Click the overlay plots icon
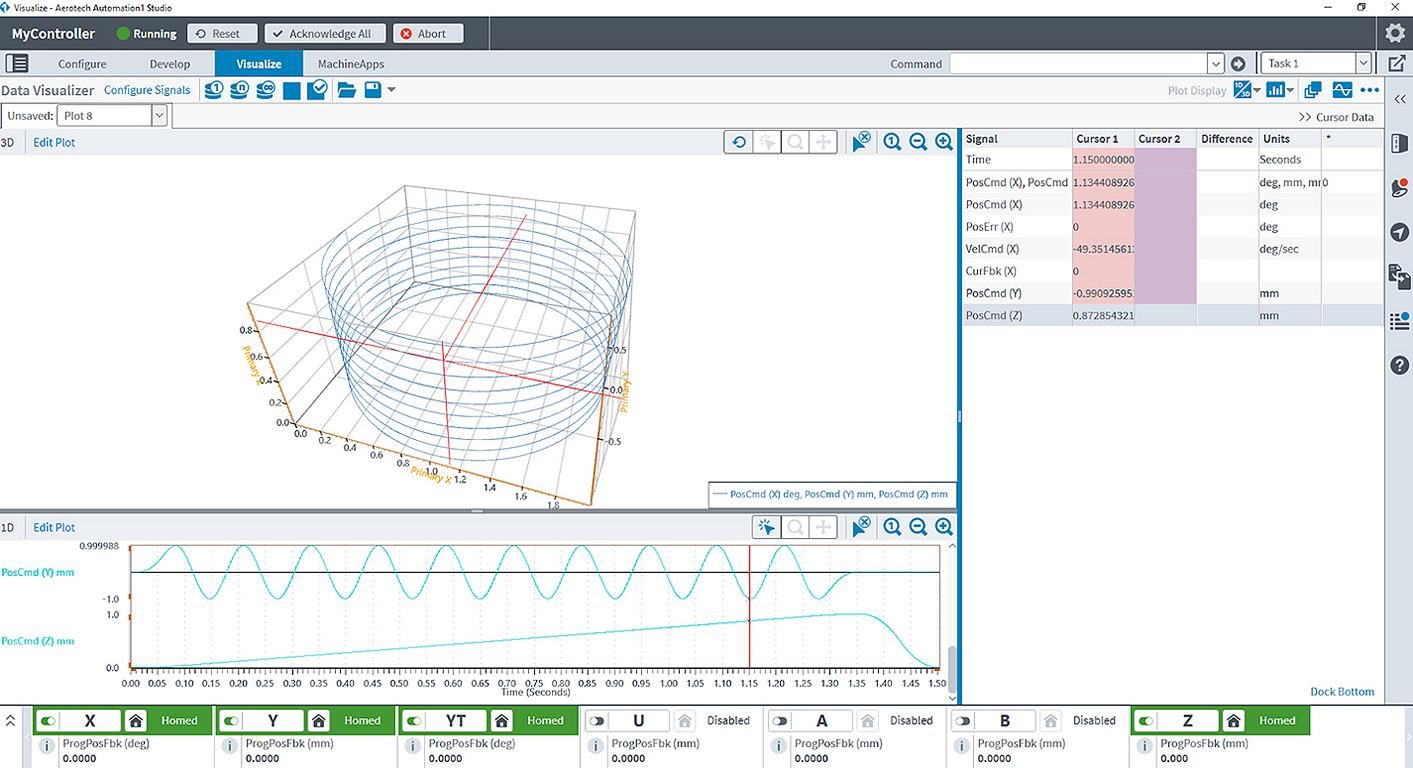 tap(1313, 90)
